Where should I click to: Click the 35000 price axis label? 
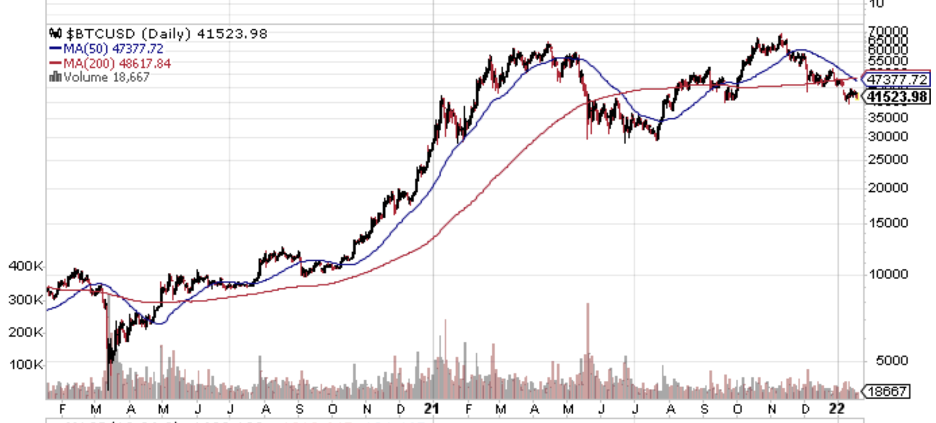[x=889, y=118]
